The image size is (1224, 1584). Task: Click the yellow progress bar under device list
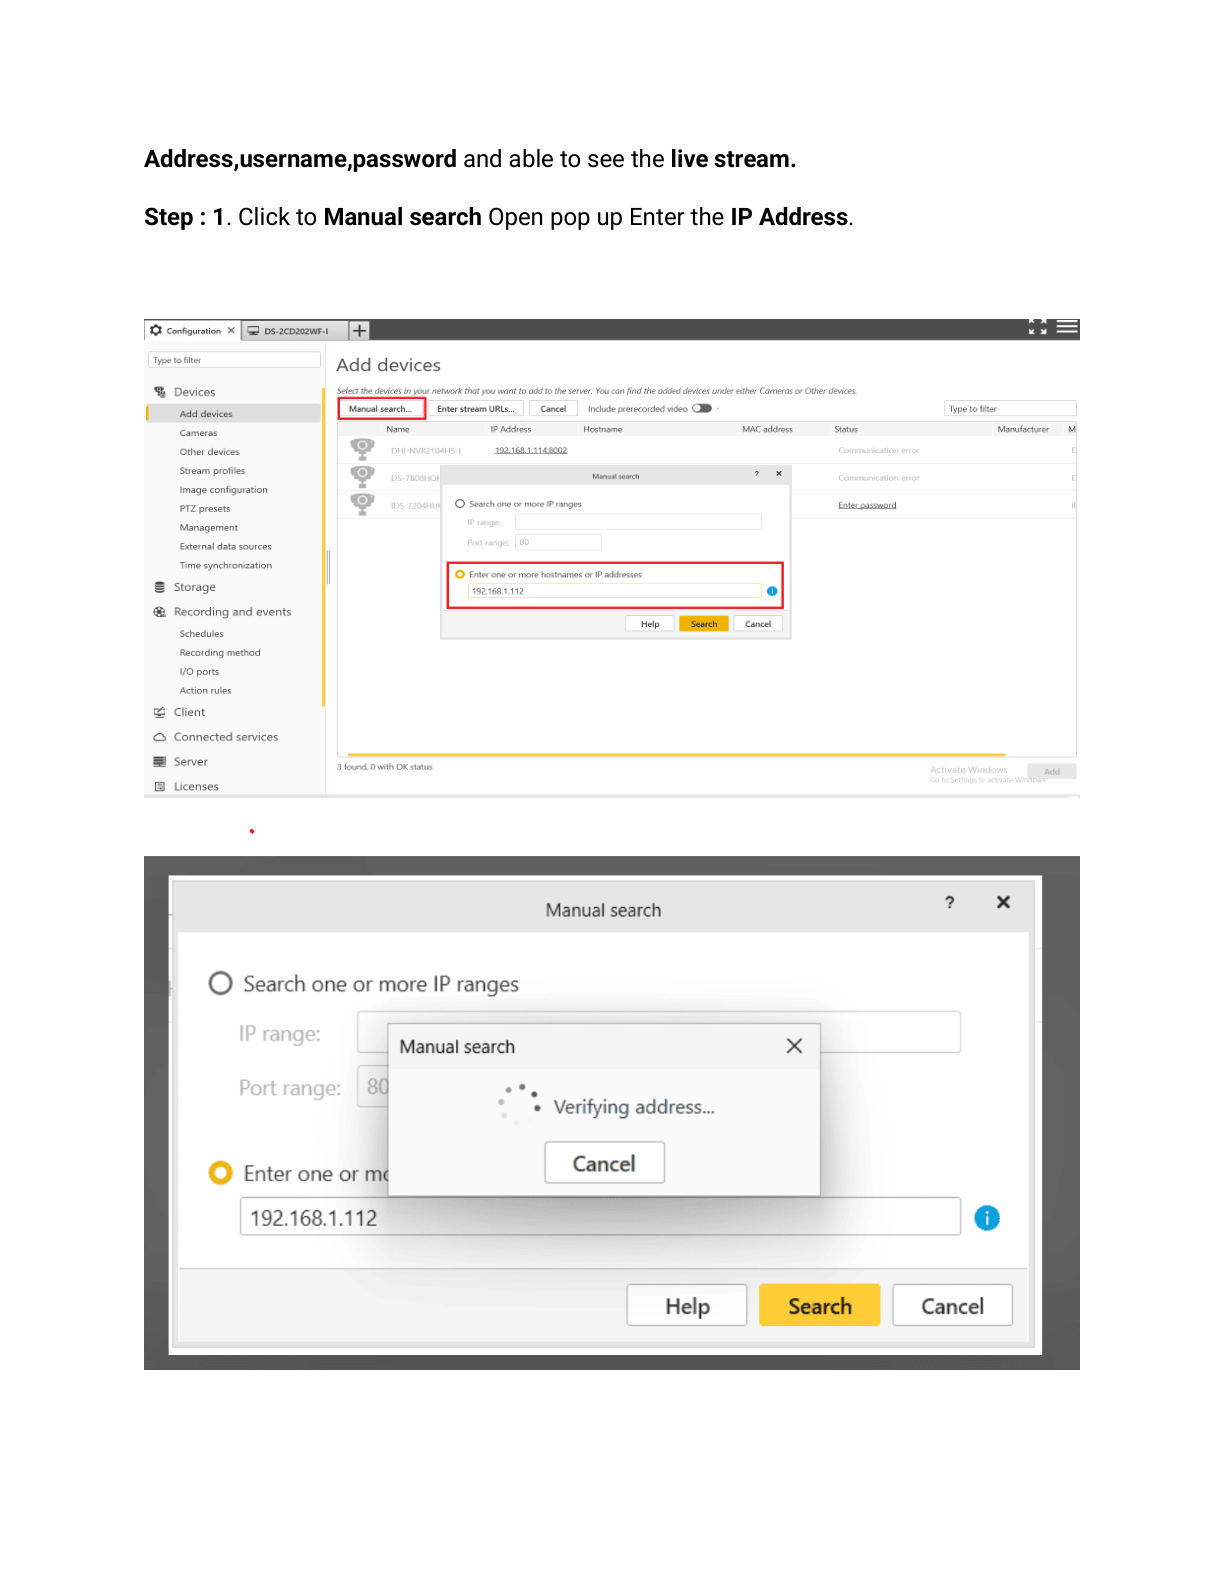point(670,755)
